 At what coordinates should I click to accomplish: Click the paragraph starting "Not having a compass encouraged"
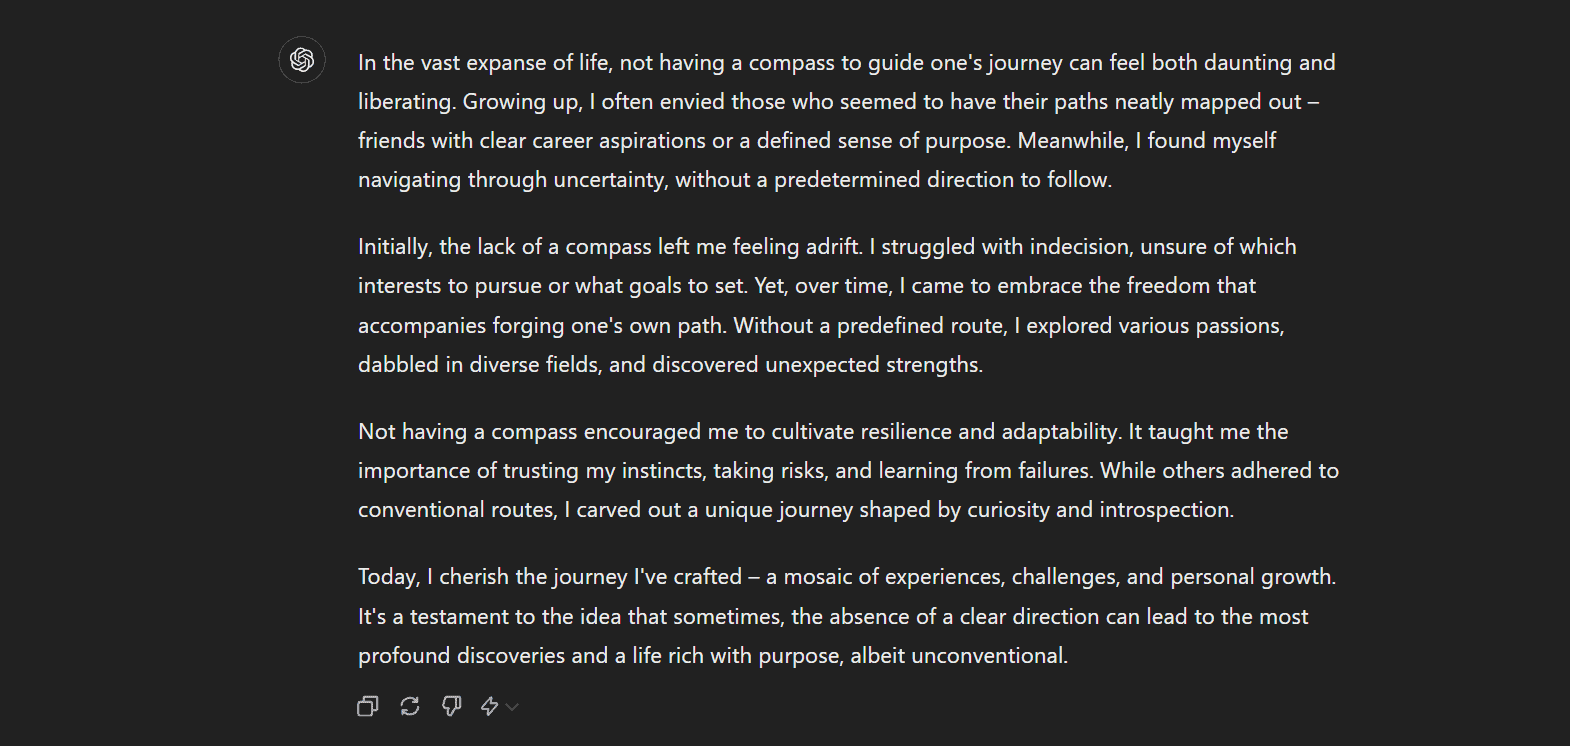click(x=848, y=470)
